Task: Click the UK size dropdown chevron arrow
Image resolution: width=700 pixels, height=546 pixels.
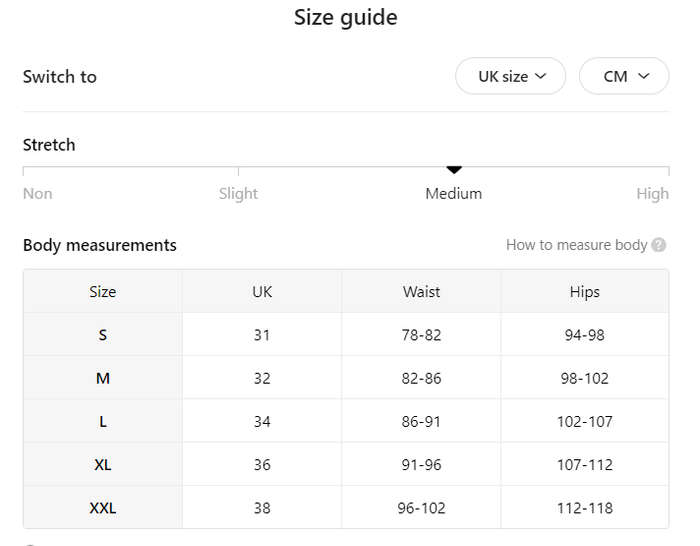Action: pyautogui.click(x=541, y=76)
